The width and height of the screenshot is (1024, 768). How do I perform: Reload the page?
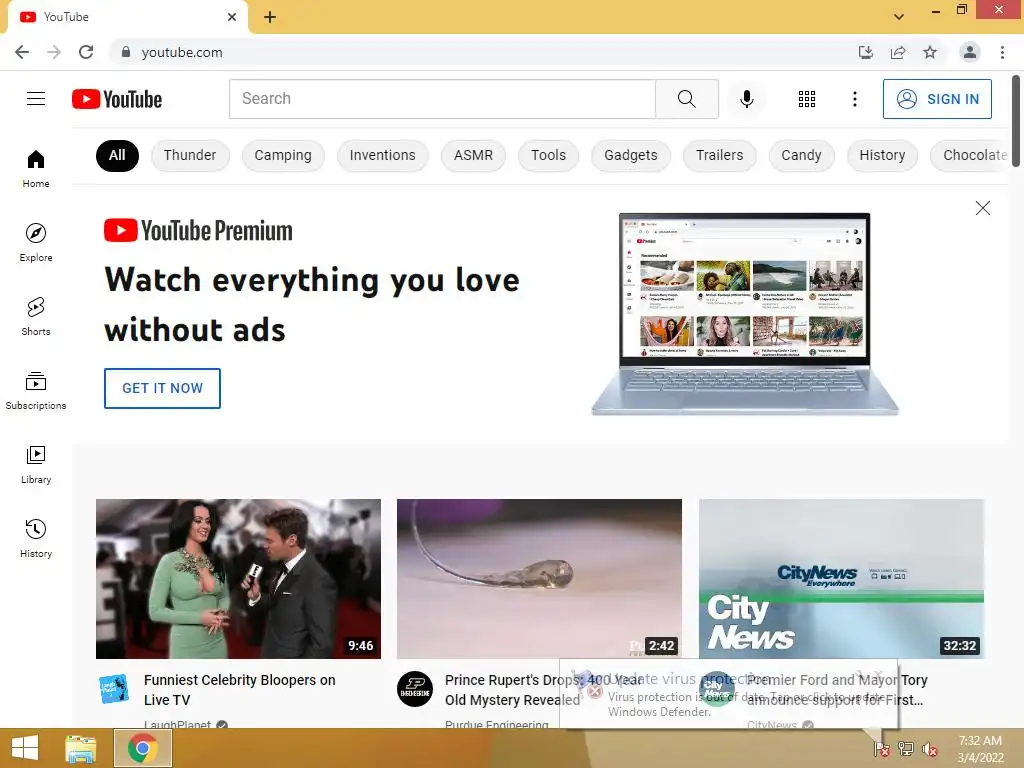point(86,52)
